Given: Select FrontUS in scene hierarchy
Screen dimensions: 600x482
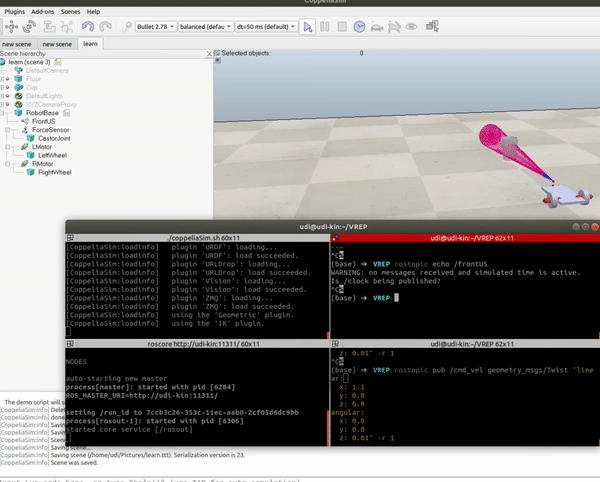Looking at the screenshot, I should coord(45,121).
